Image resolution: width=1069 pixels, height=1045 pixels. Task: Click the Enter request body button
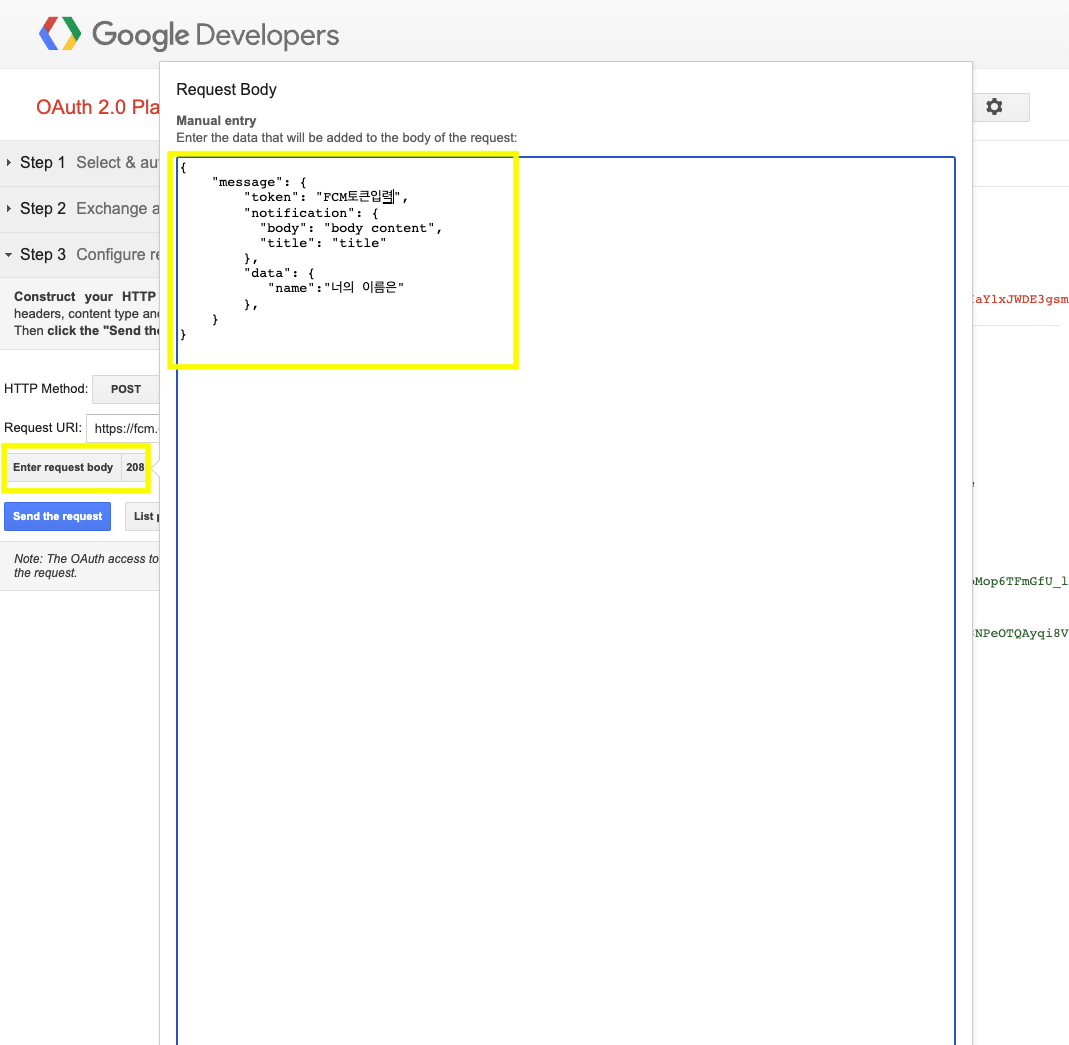click(63, 468)
